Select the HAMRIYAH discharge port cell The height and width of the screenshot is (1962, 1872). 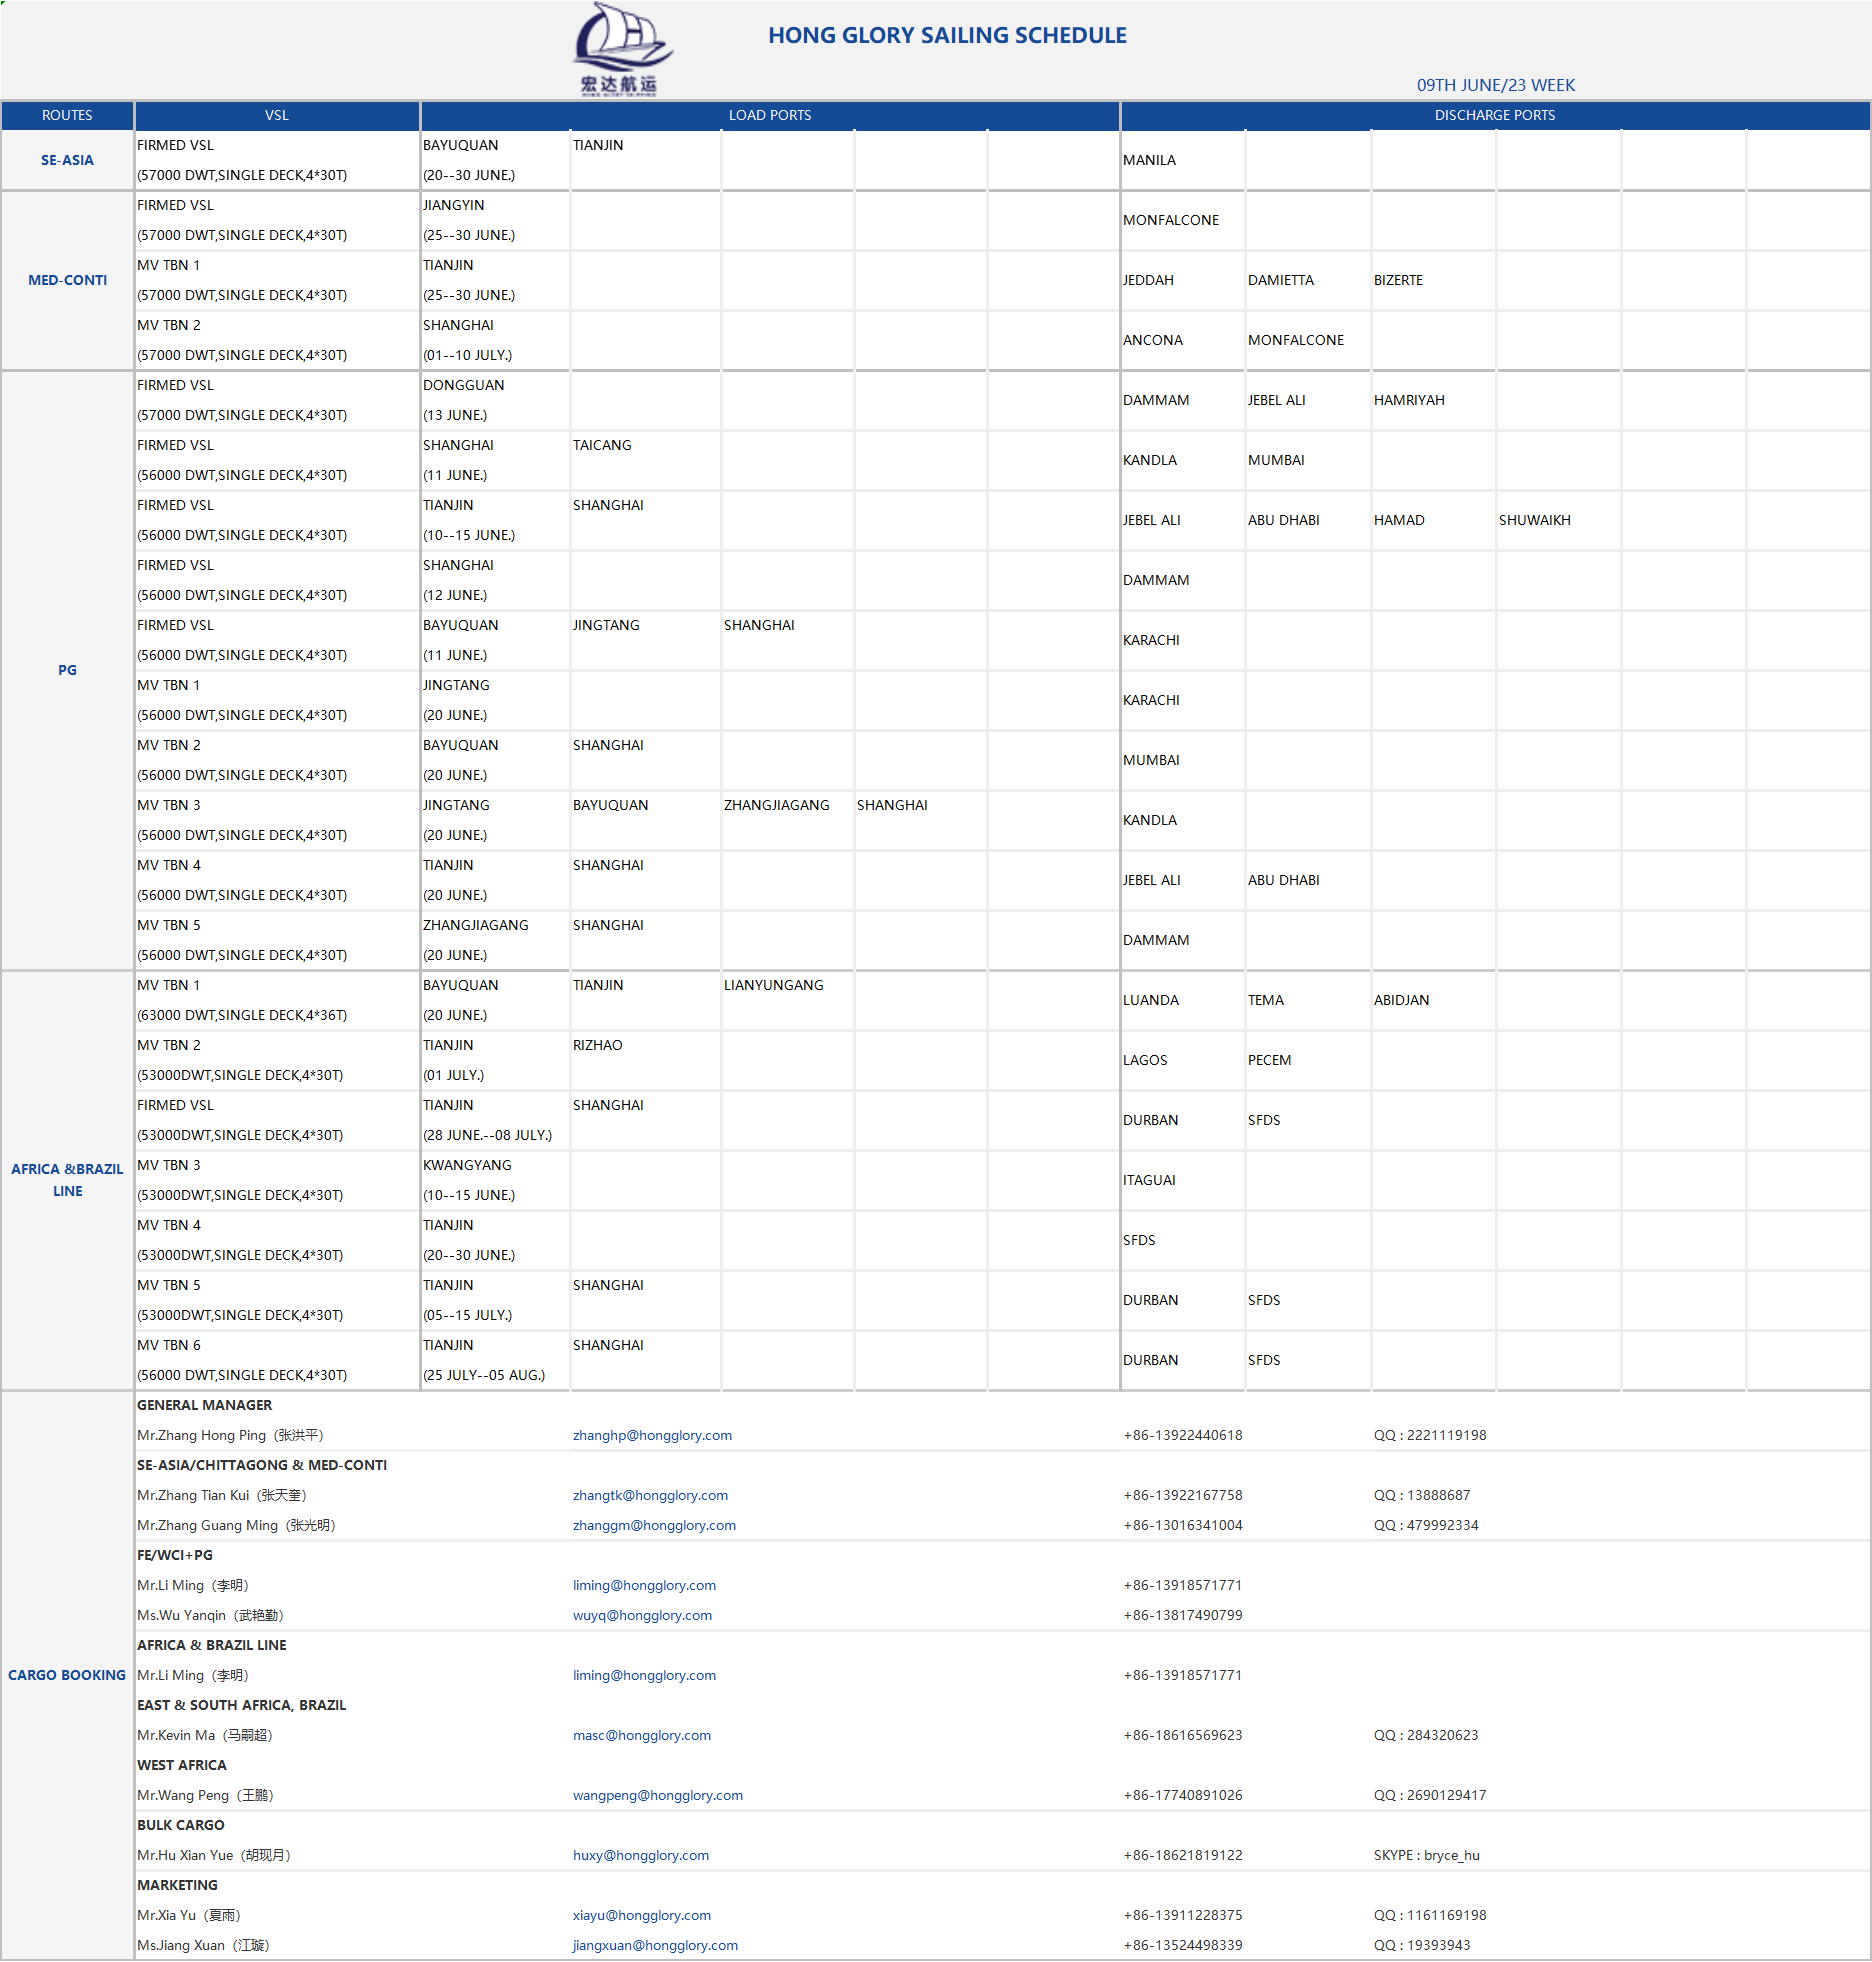(1433, 400)
